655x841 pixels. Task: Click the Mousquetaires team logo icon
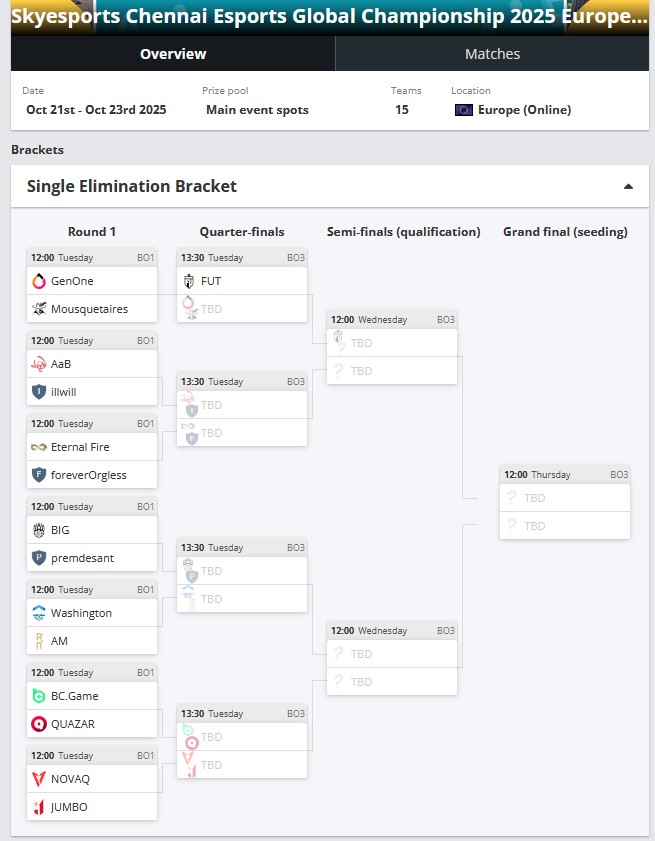click(39, 309)
